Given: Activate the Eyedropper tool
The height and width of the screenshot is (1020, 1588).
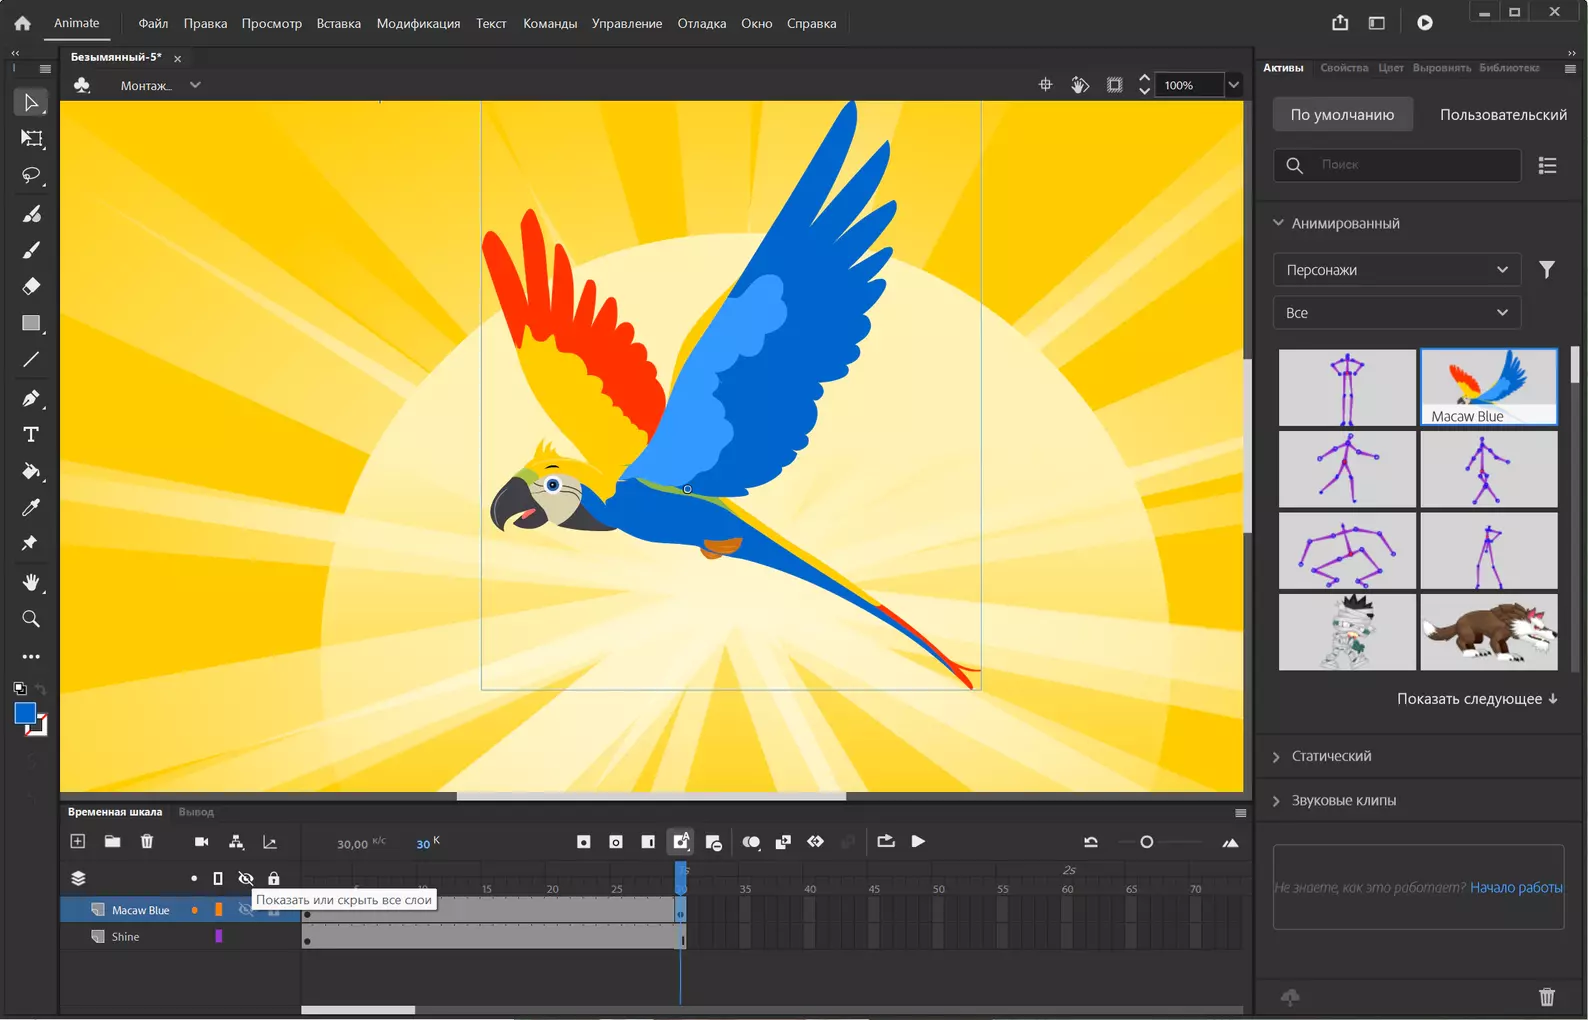Looking at the screenshot, I should pos(31,508).
